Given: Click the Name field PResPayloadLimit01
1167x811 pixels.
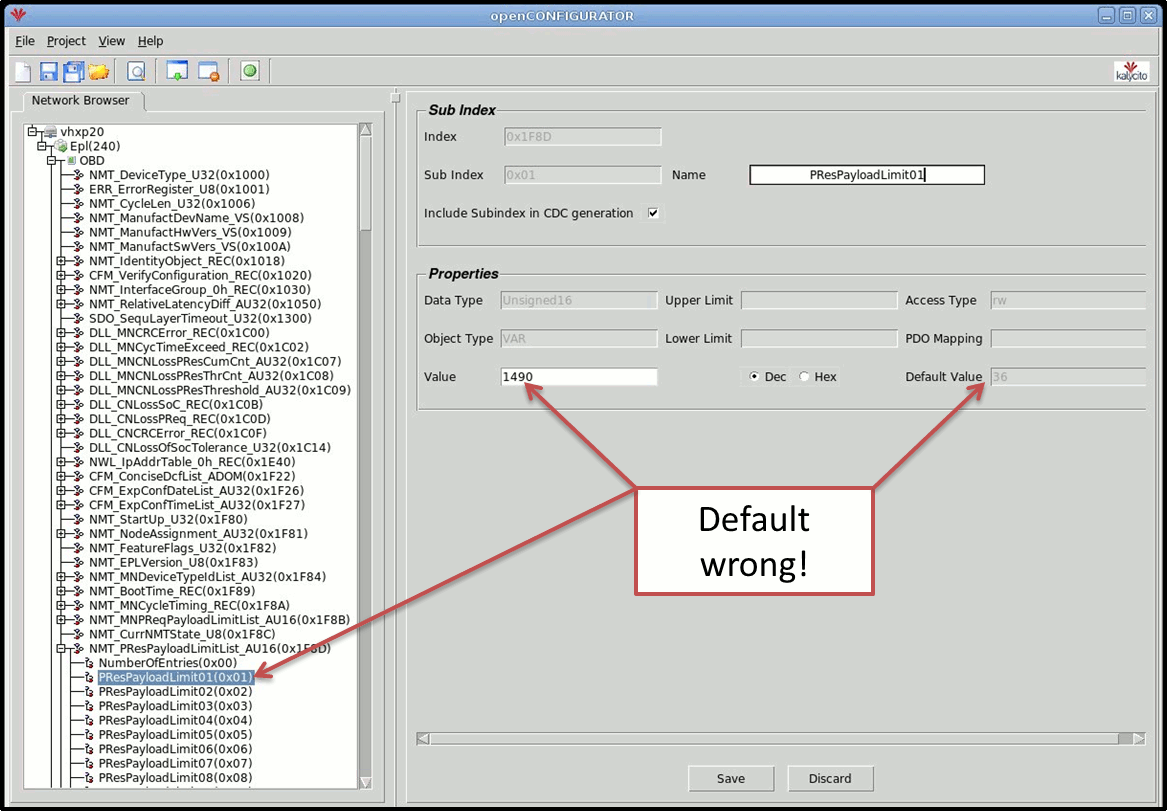Looking at the screenshot, I should 867,175.
